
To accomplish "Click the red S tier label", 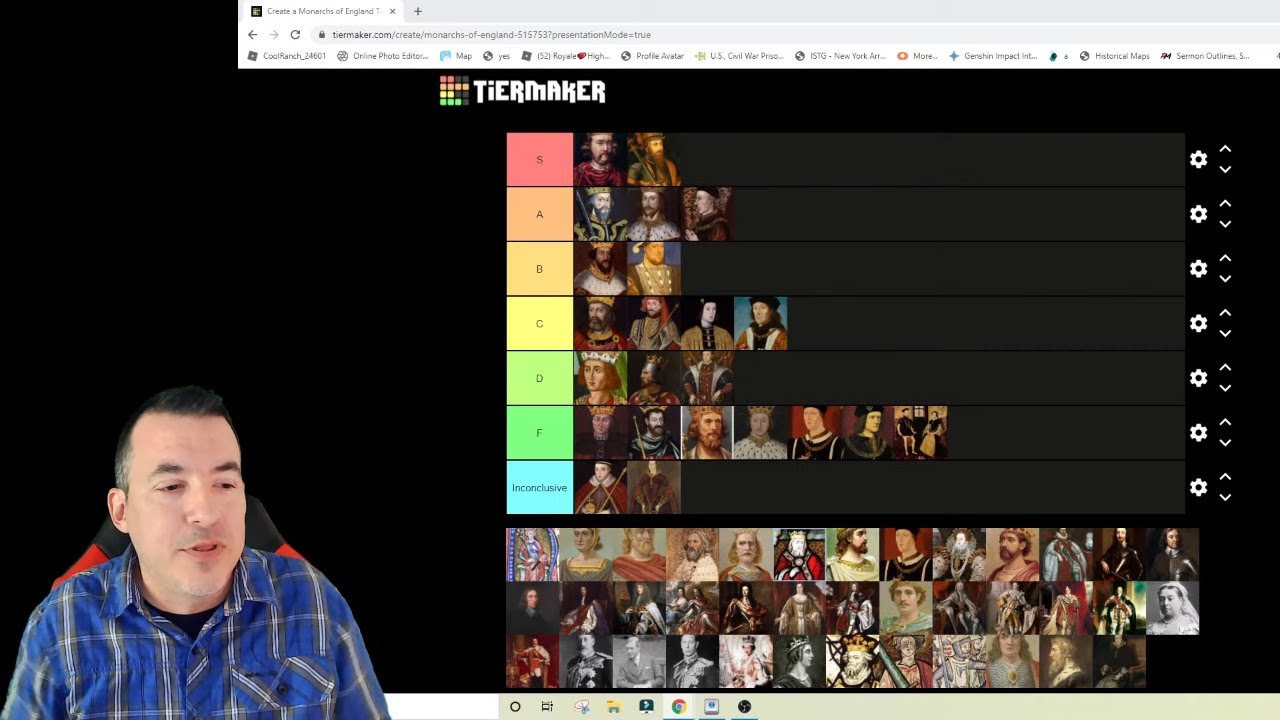I will point(540,159).
